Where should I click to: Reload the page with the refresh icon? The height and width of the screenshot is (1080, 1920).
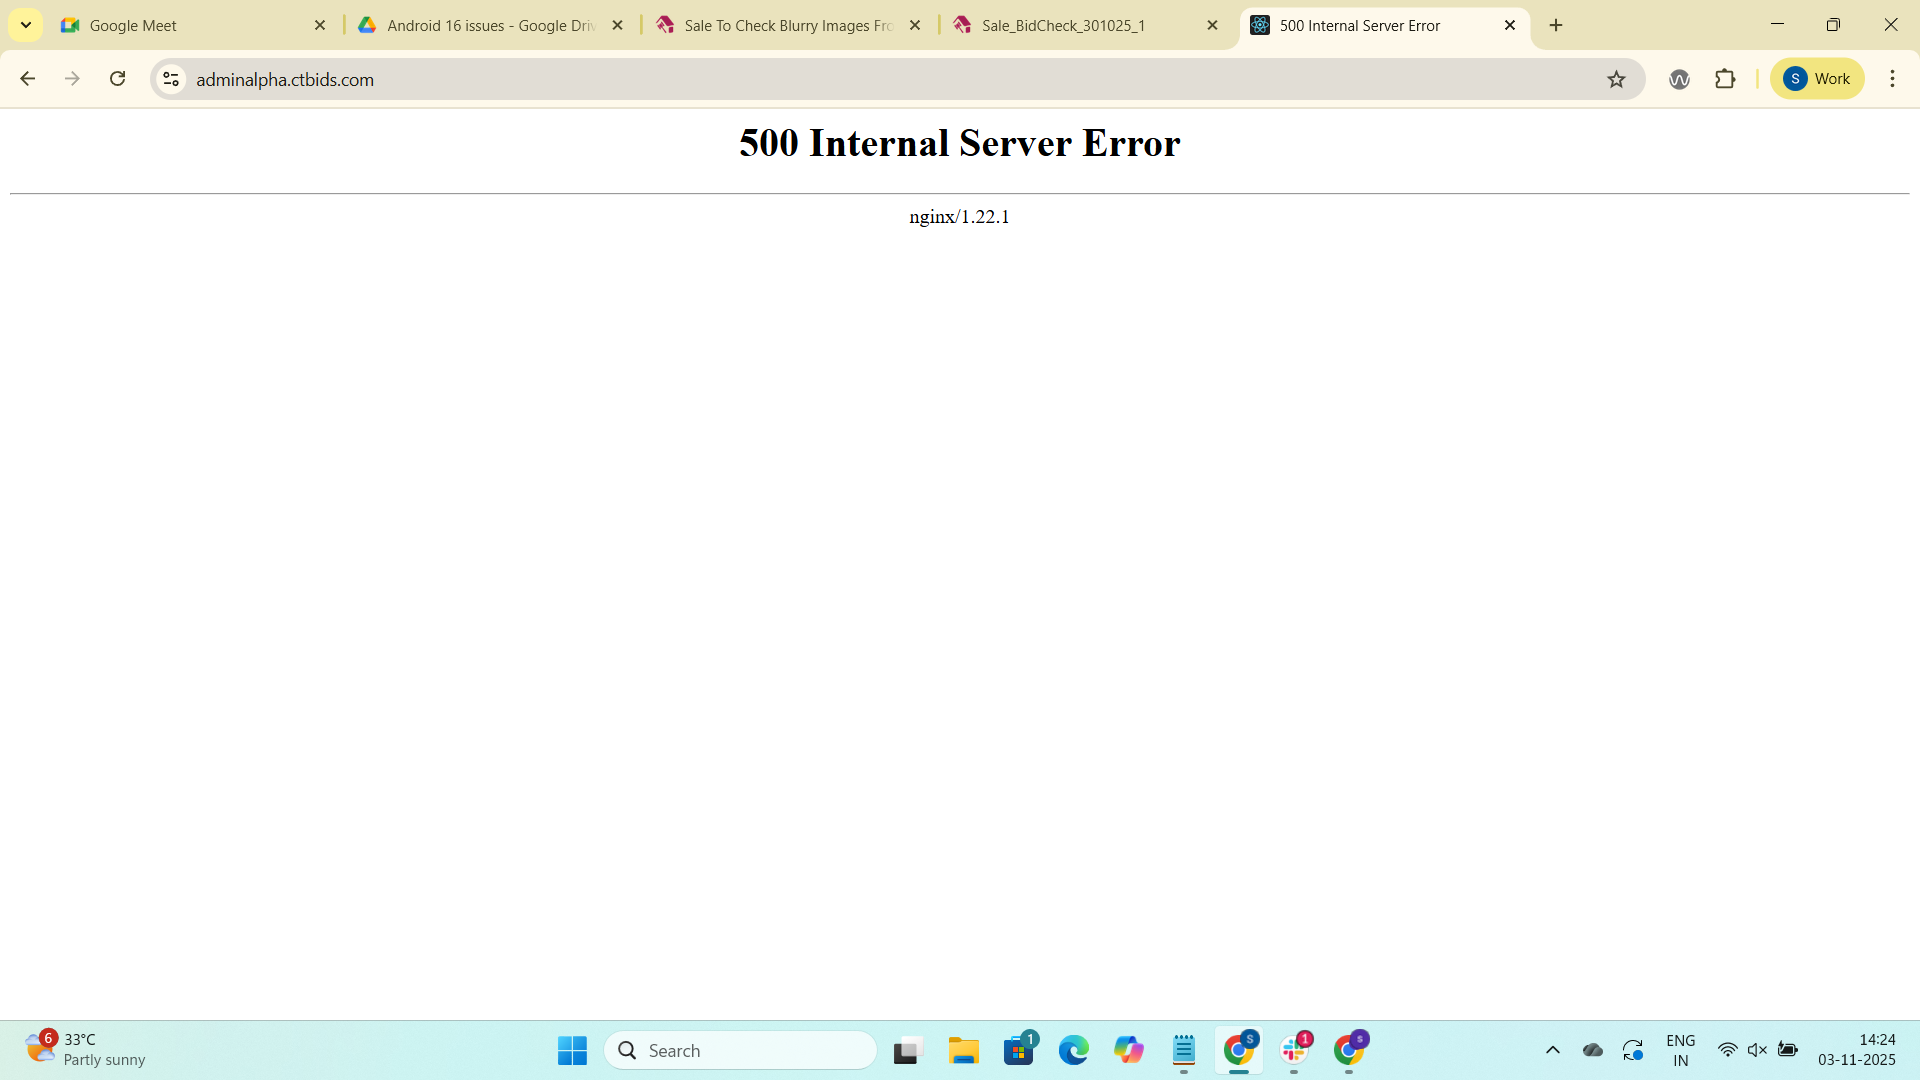tap(117, 79)
